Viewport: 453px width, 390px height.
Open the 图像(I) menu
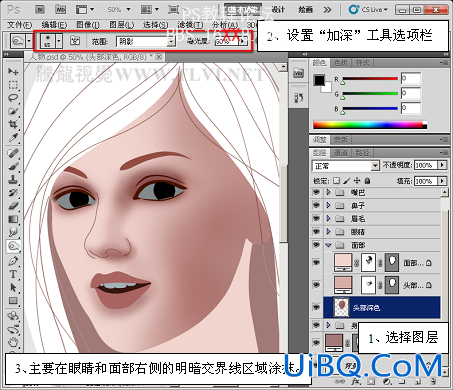tap(88, 25)
